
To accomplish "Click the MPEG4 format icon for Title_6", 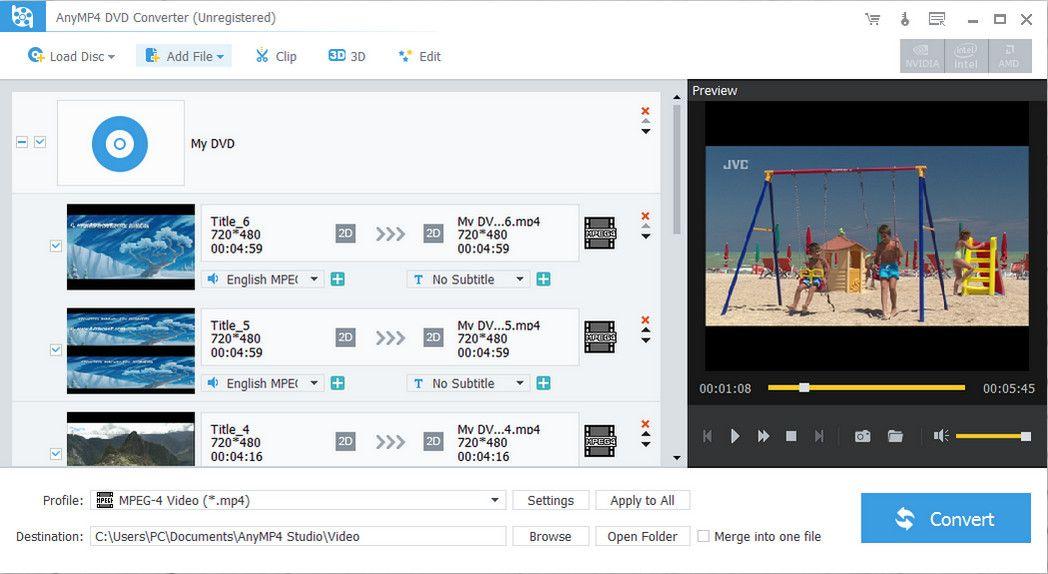I will click(600, 233).
